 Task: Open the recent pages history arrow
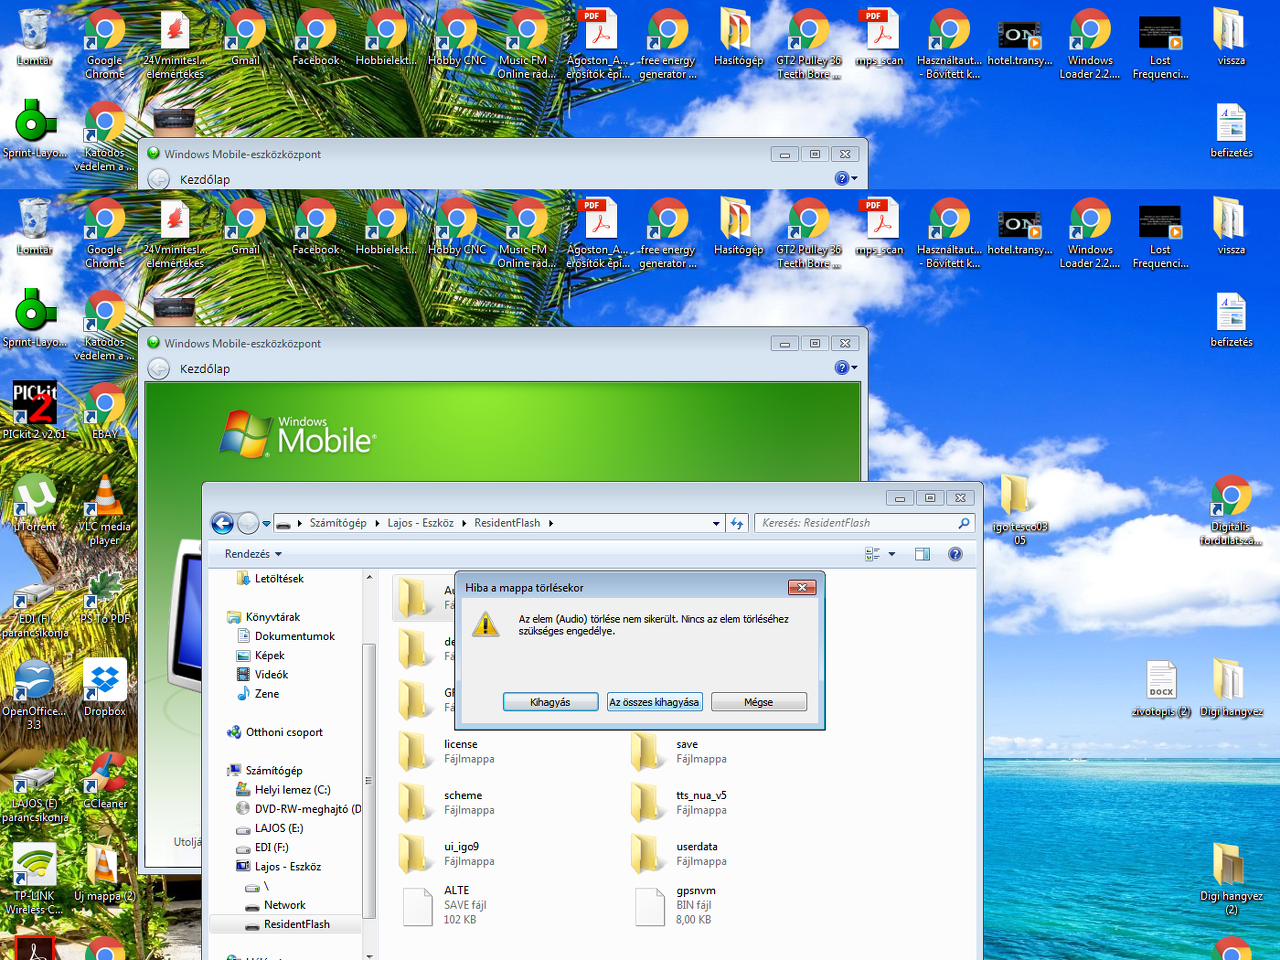pyautogui.click(x=267, y=523)
